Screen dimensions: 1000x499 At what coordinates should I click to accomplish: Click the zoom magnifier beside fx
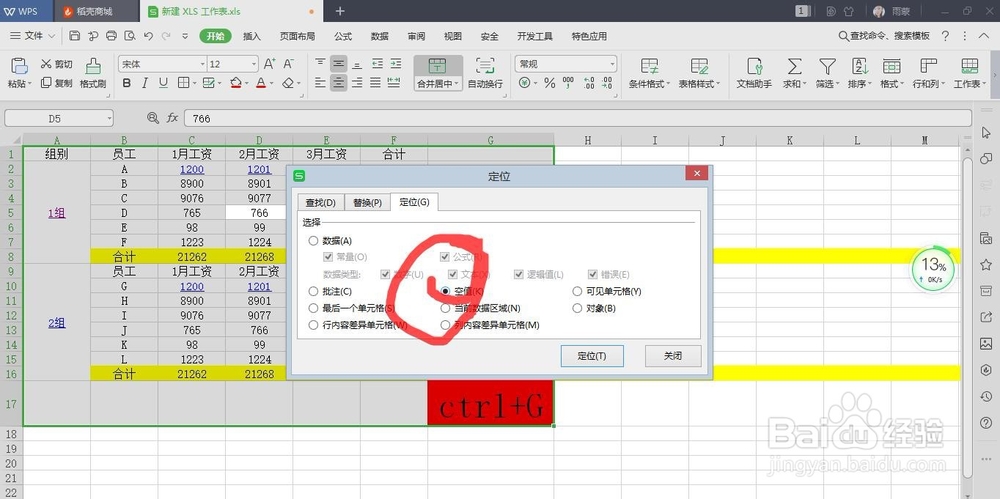pyautogui.click(x=153, y=118)
